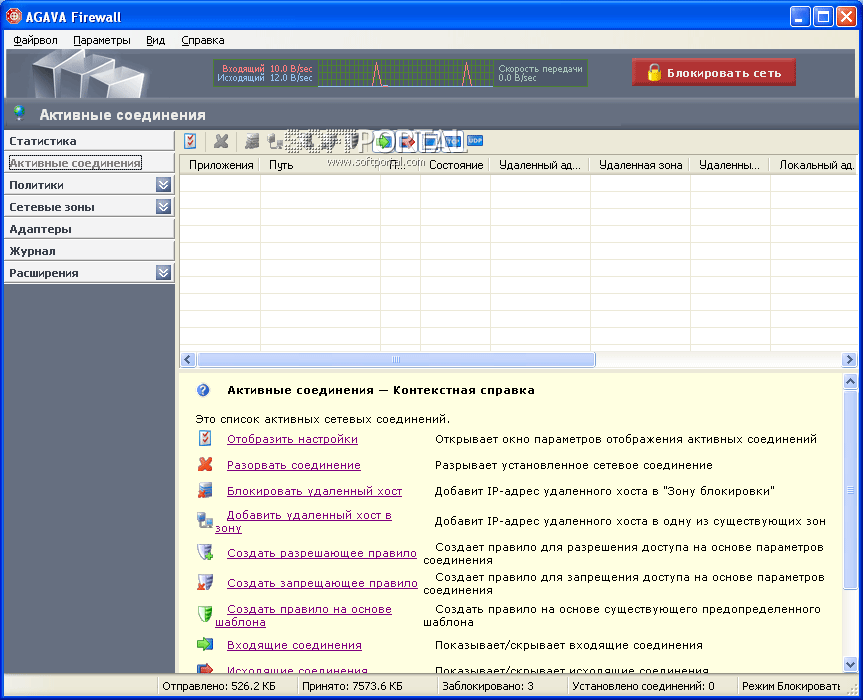Open the Вид menu
The width and height of the screenshot is (863, 700).
155,40
